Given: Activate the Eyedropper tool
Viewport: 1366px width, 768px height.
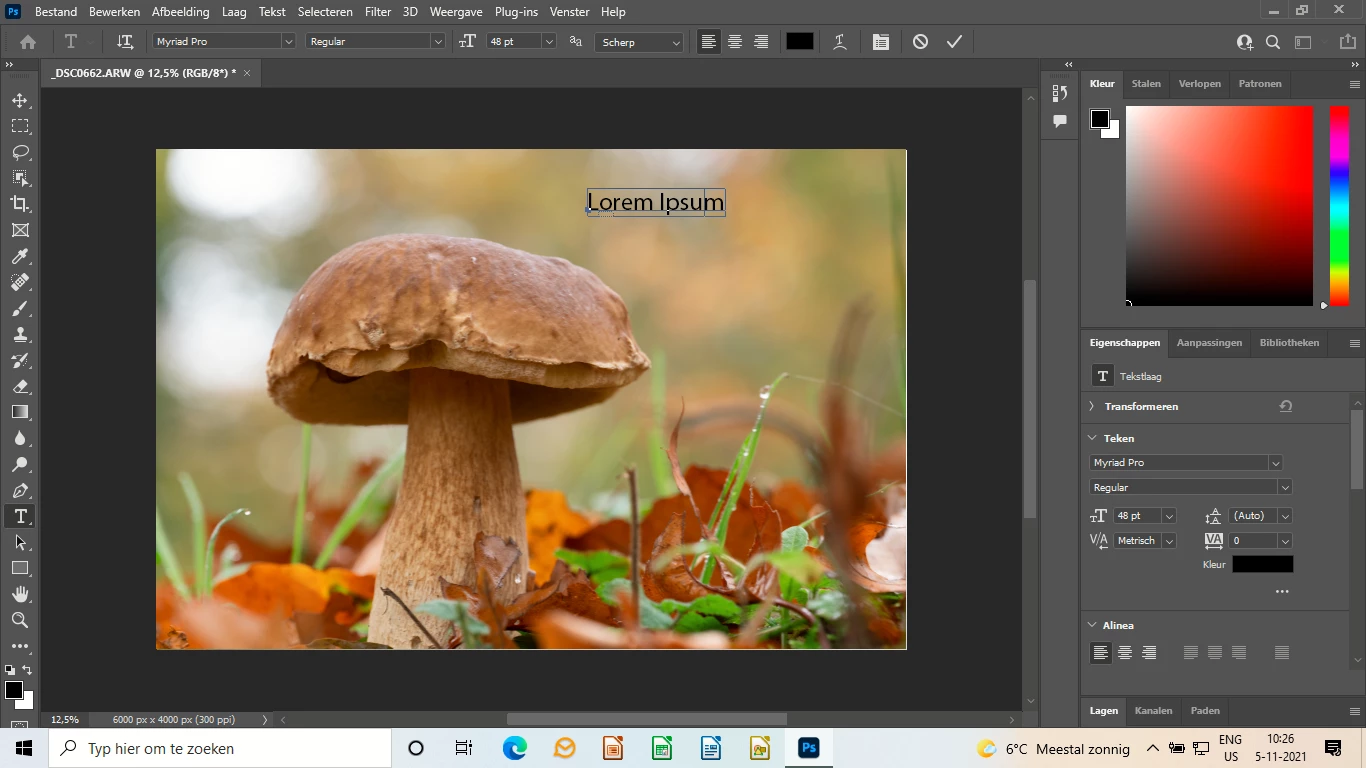Looking at the screenshot, I should pos(20,256).
